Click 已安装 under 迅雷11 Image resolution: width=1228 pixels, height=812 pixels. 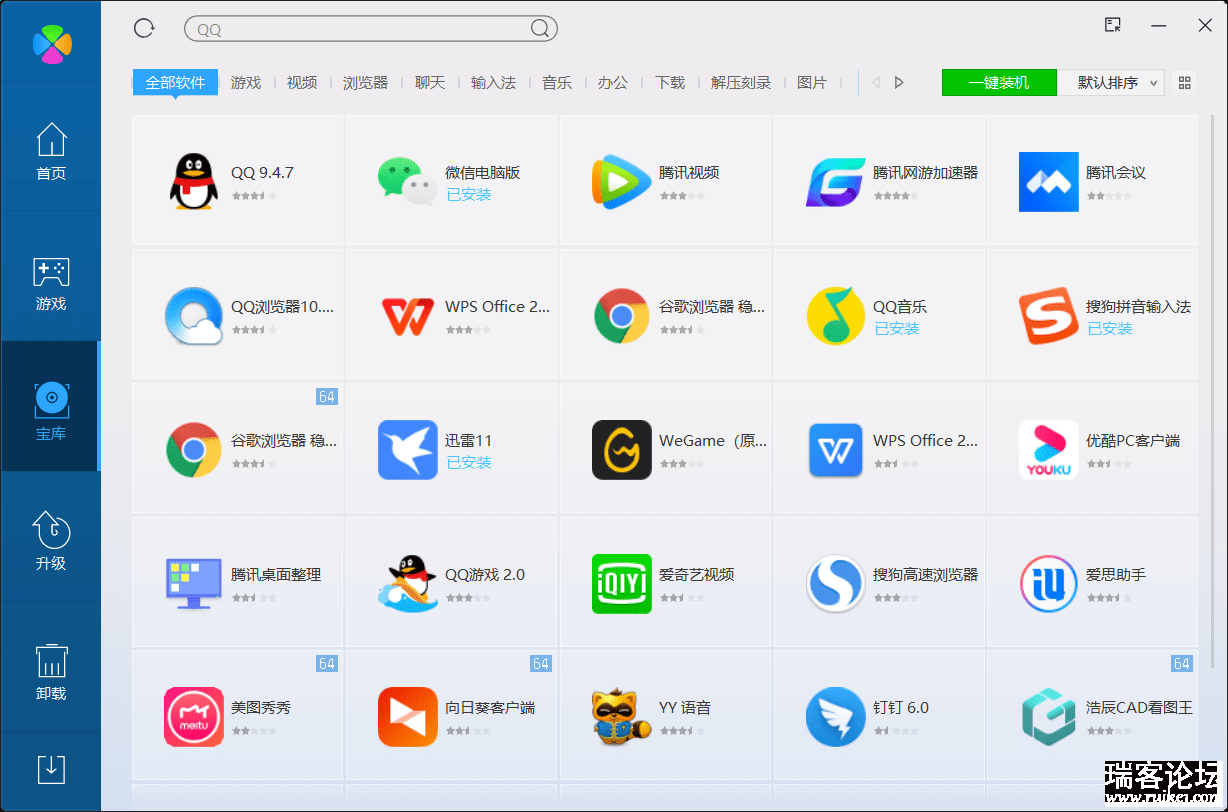[469, 463]
